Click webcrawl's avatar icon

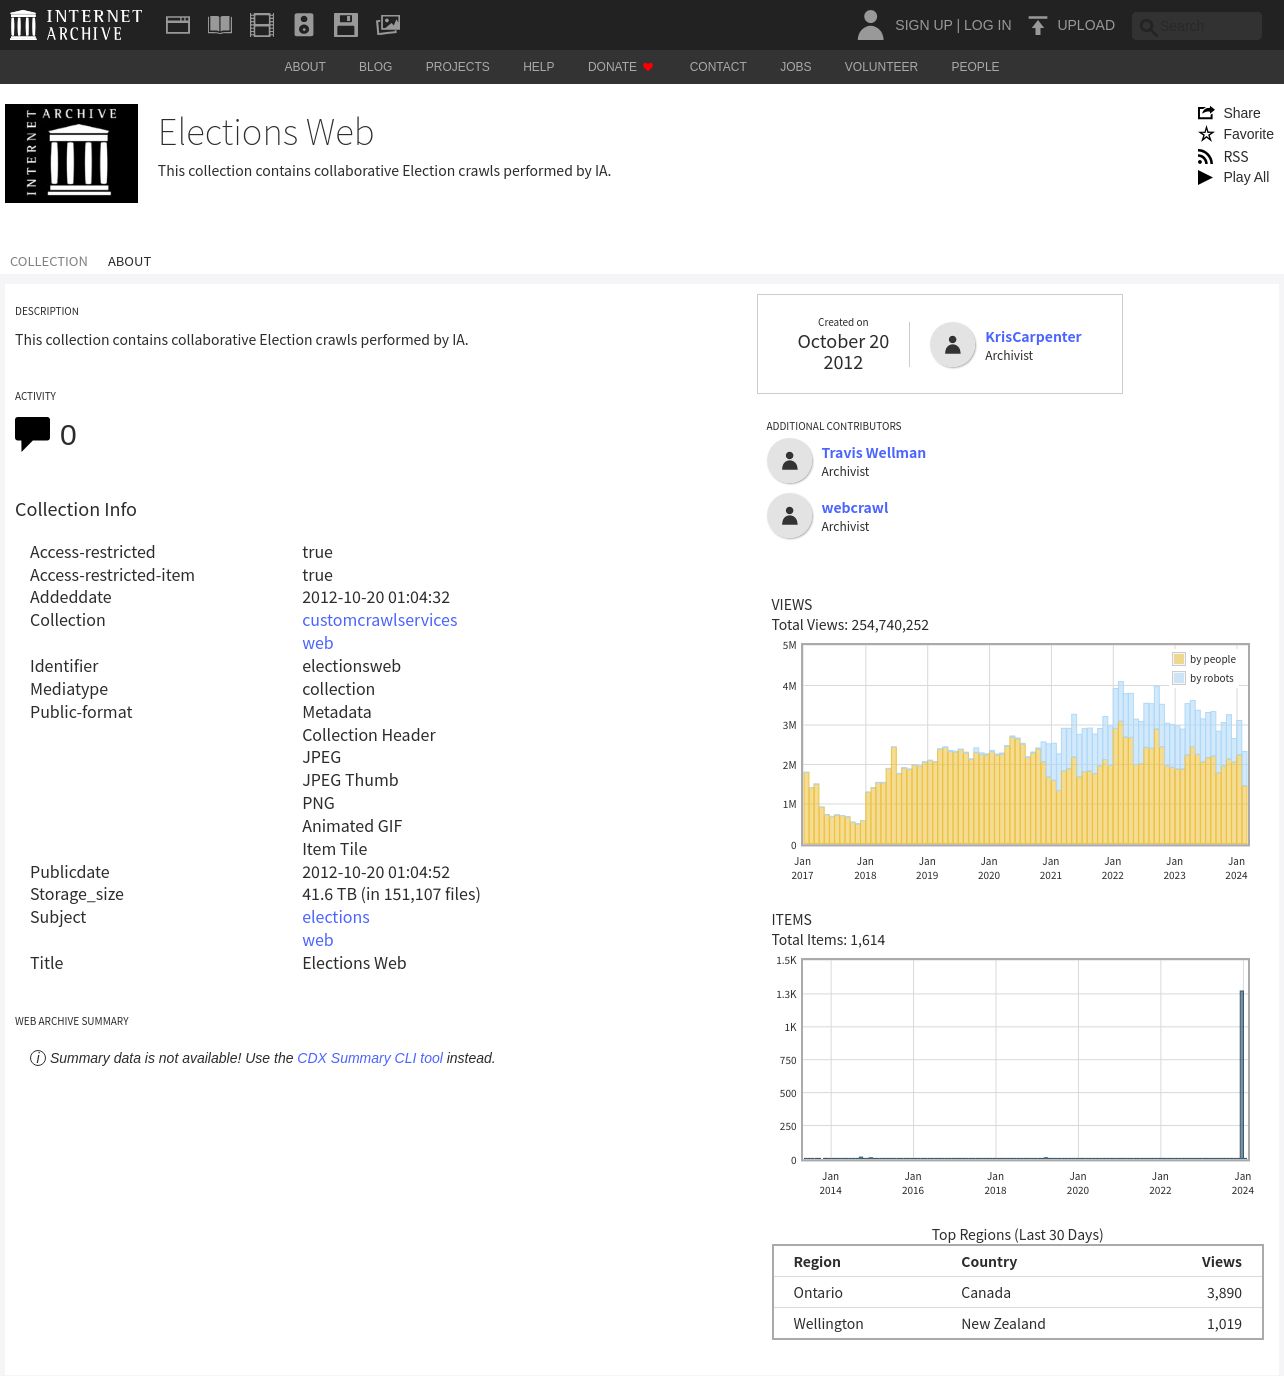pos(790,516)
